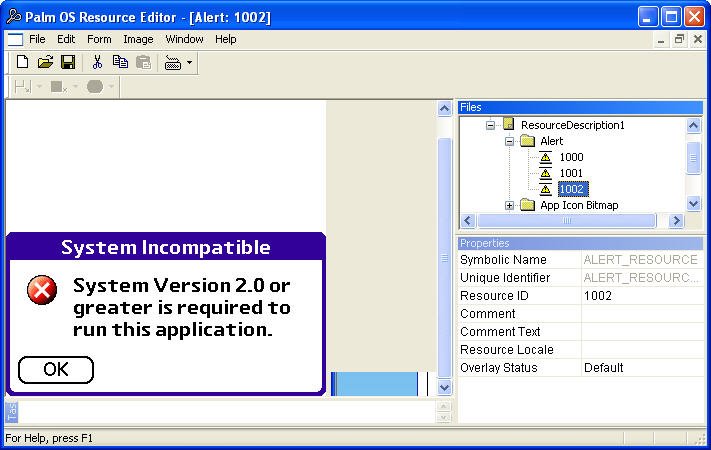The image size is (711, 450).
Task: Collapse the ResourceDescription1 tree node
Action: [490, 125]
